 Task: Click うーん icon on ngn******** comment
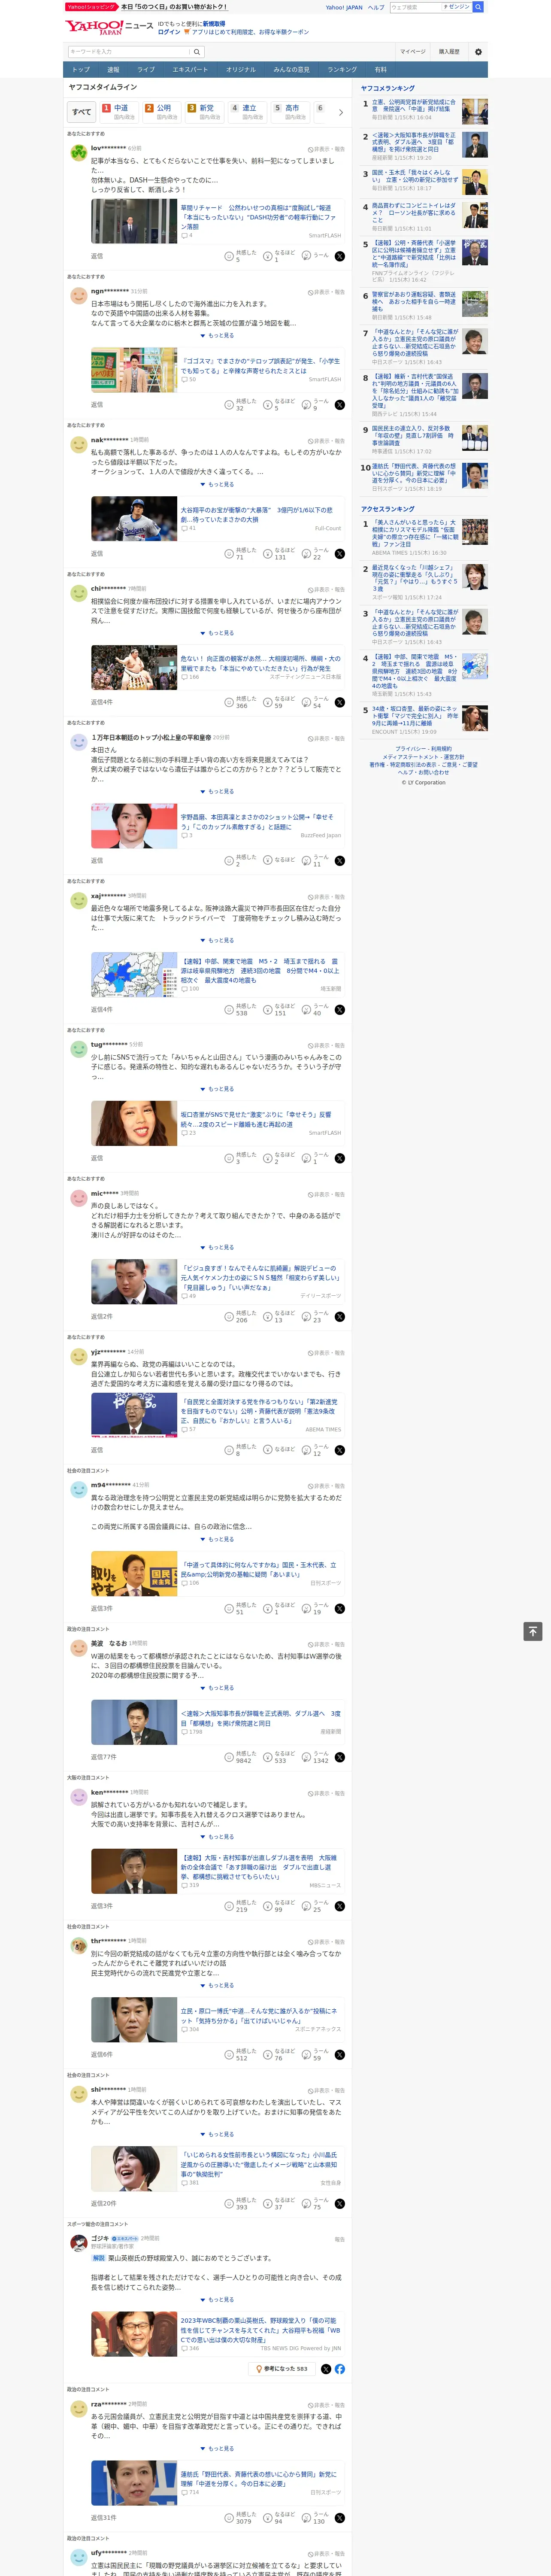pos(307,405)
